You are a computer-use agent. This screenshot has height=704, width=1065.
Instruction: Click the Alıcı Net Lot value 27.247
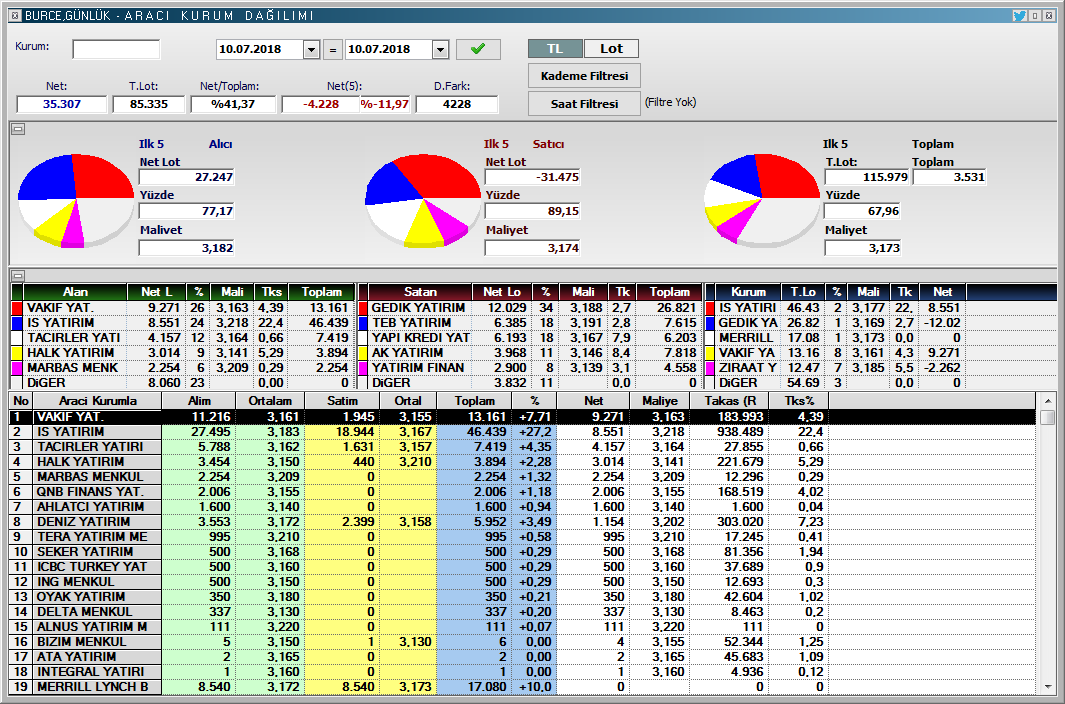coord(186,177)
